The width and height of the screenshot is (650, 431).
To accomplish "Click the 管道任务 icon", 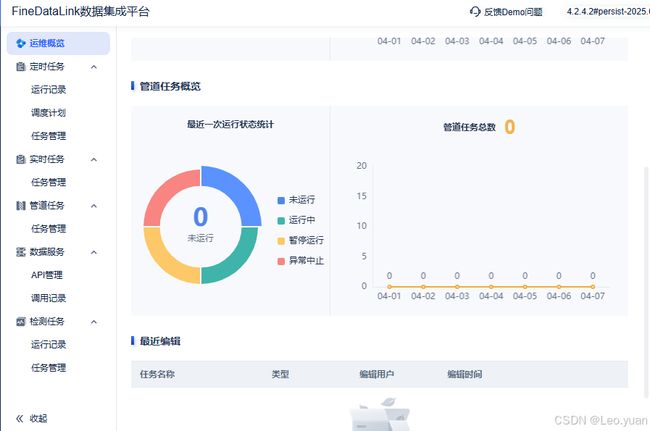I will [x=21, y=206].
